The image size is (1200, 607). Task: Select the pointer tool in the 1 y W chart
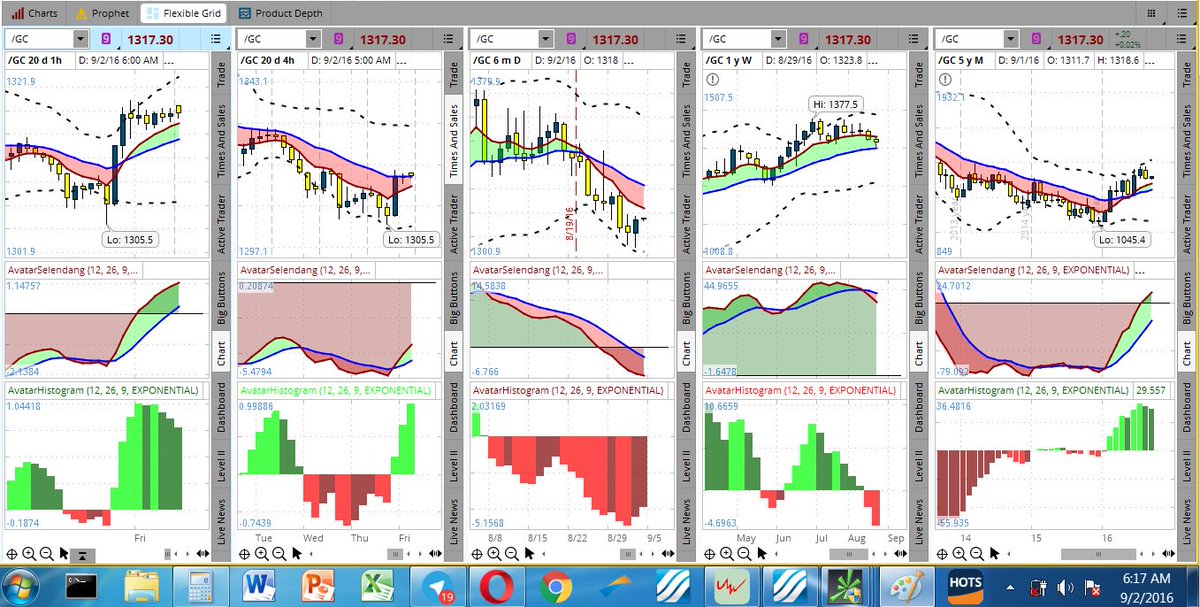pos(761,553)
